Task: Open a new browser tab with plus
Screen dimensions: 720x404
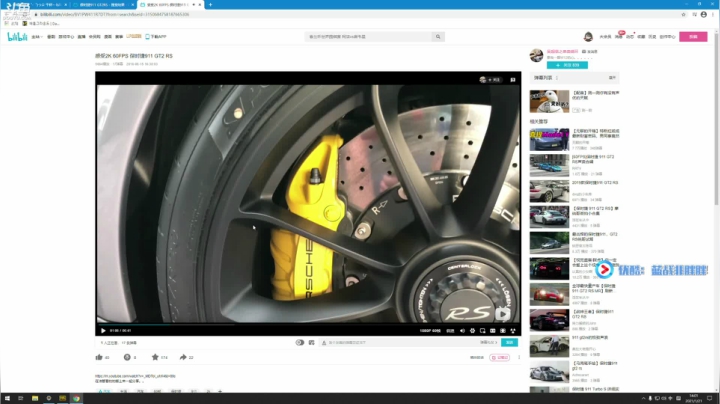Action: coord(210,5)
